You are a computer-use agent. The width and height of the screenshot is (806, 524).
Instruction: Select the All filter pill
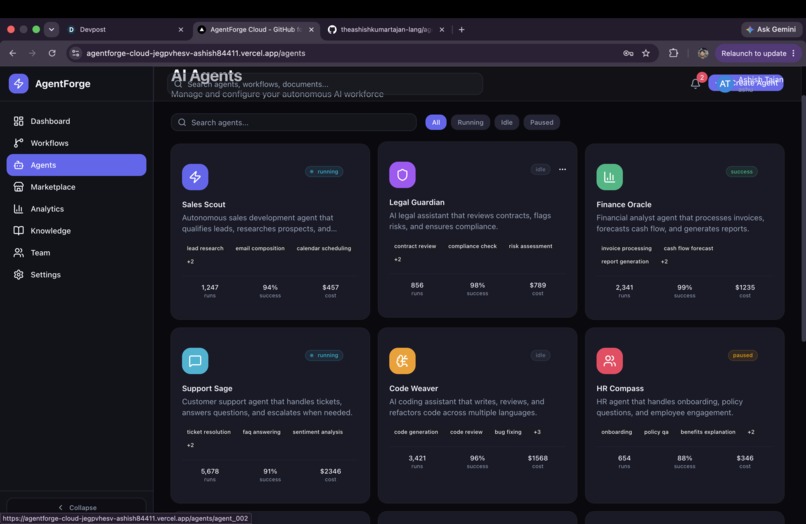tap(436, 122)
